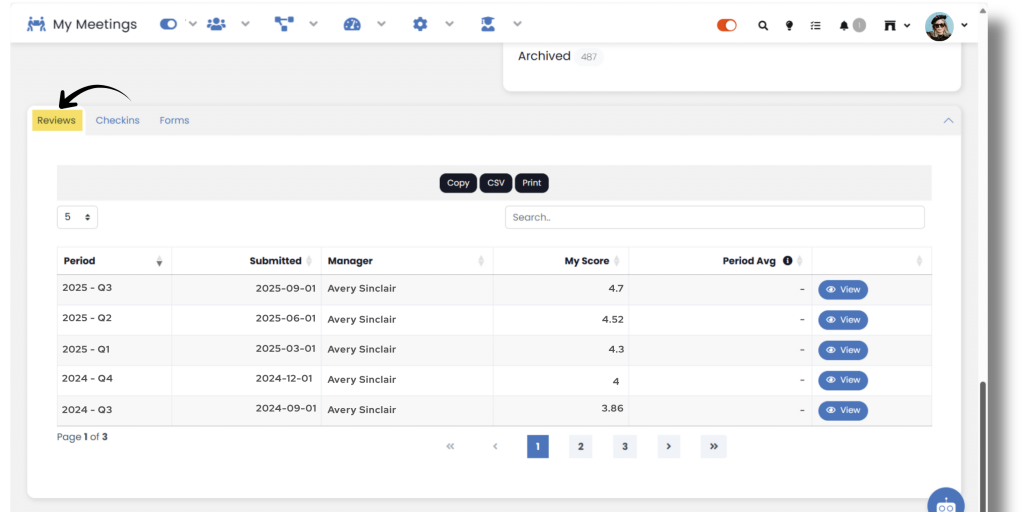The height and width of the screenshot is (512, 1024).
Task: View the 2025 - Q3 review
Action: point(843,290)
